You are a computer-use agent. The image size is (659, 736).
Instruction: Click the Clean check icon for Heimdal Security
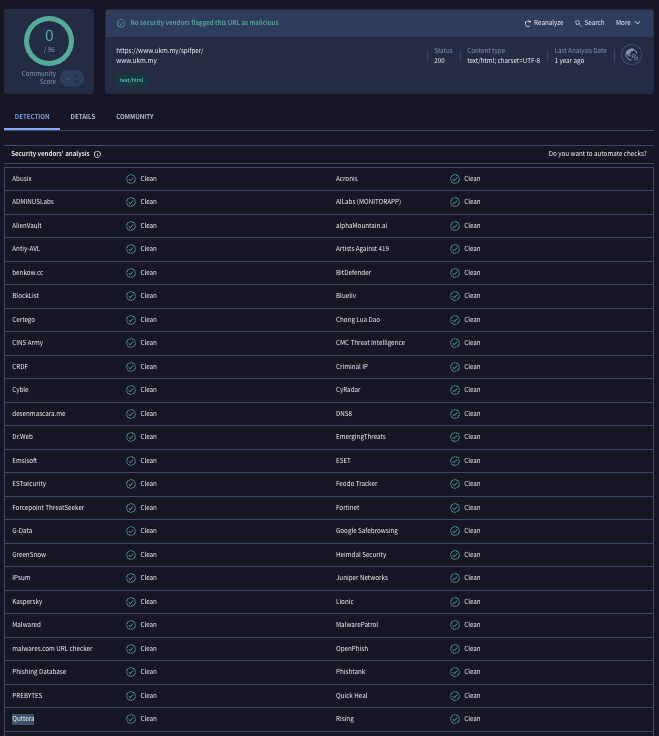pos(455,555)
